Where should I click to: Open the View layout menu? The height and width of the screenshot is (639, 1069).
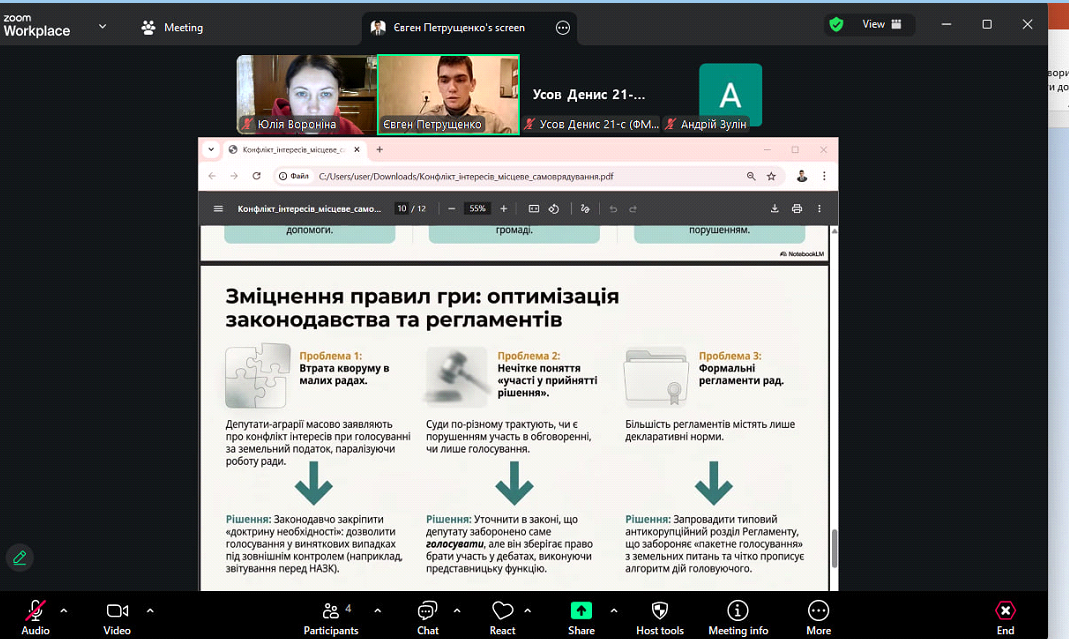point(882,24)
